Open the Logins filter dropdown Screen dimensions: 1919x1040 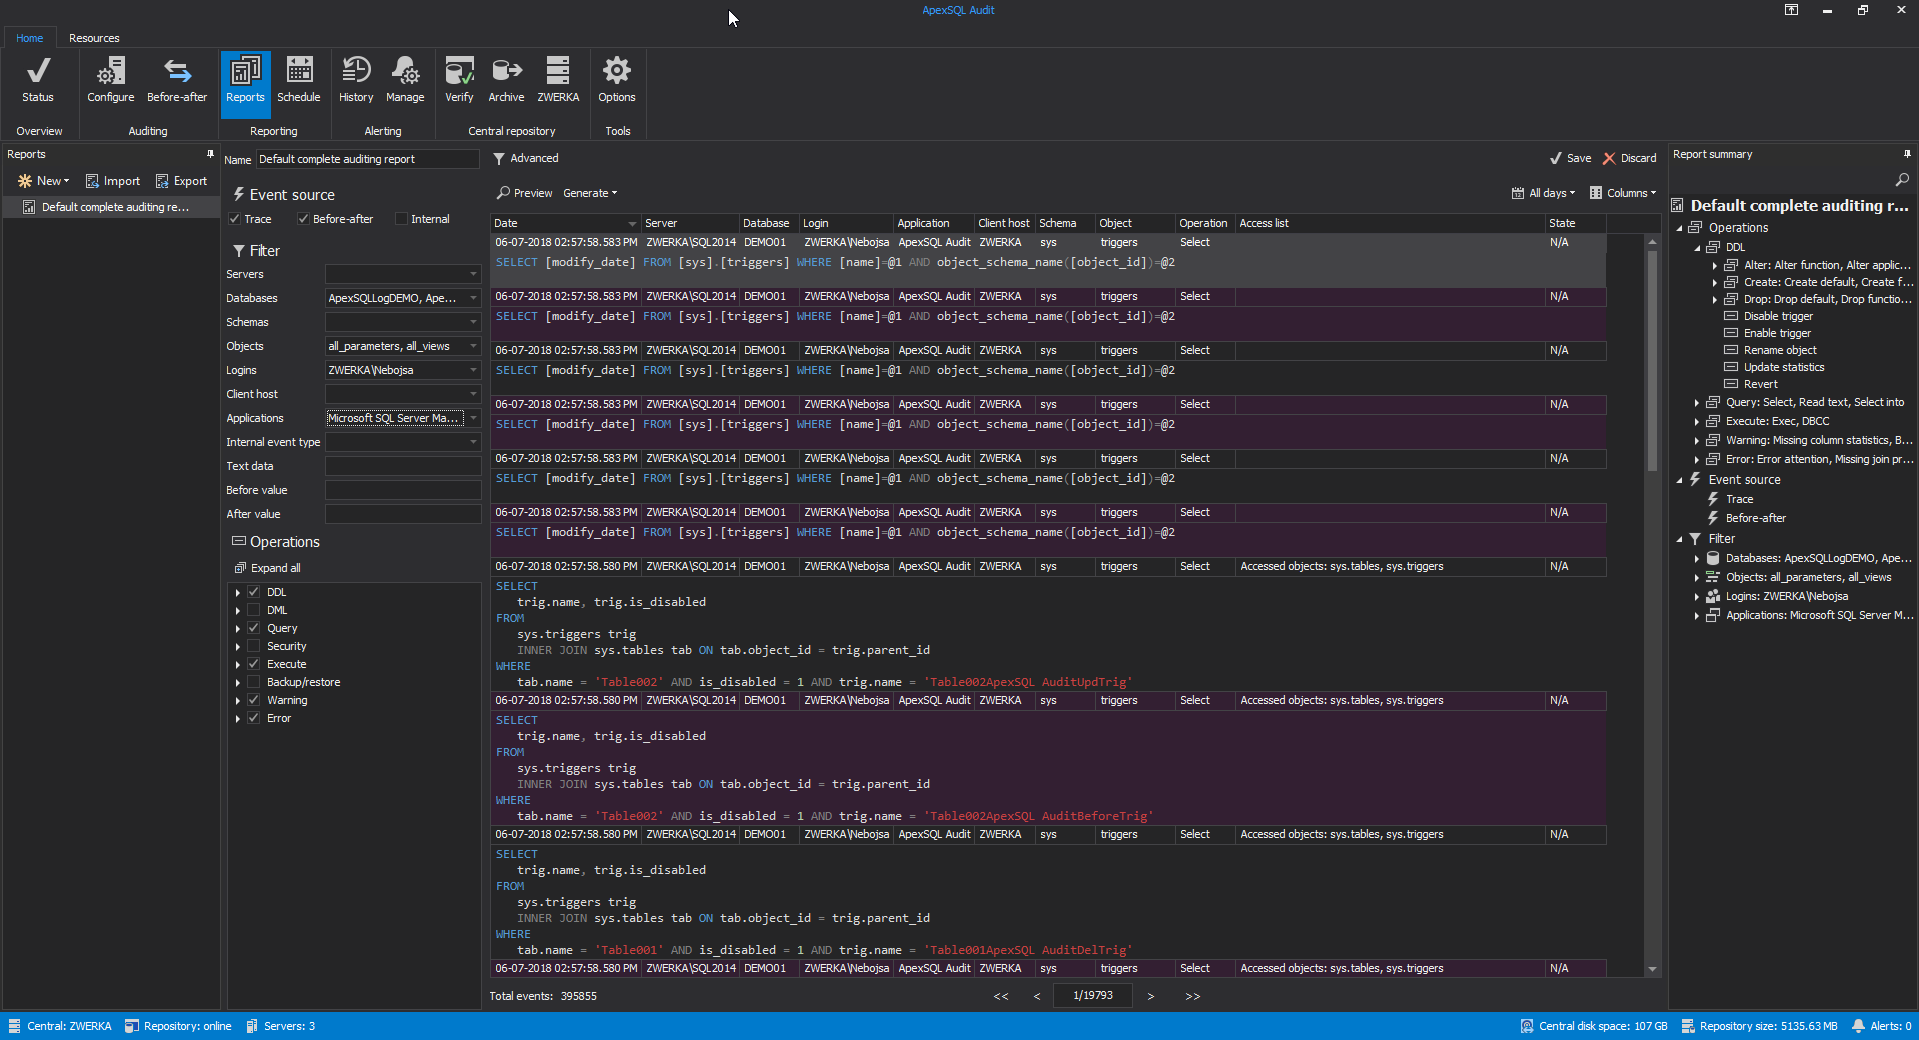[x=473, y=370]
